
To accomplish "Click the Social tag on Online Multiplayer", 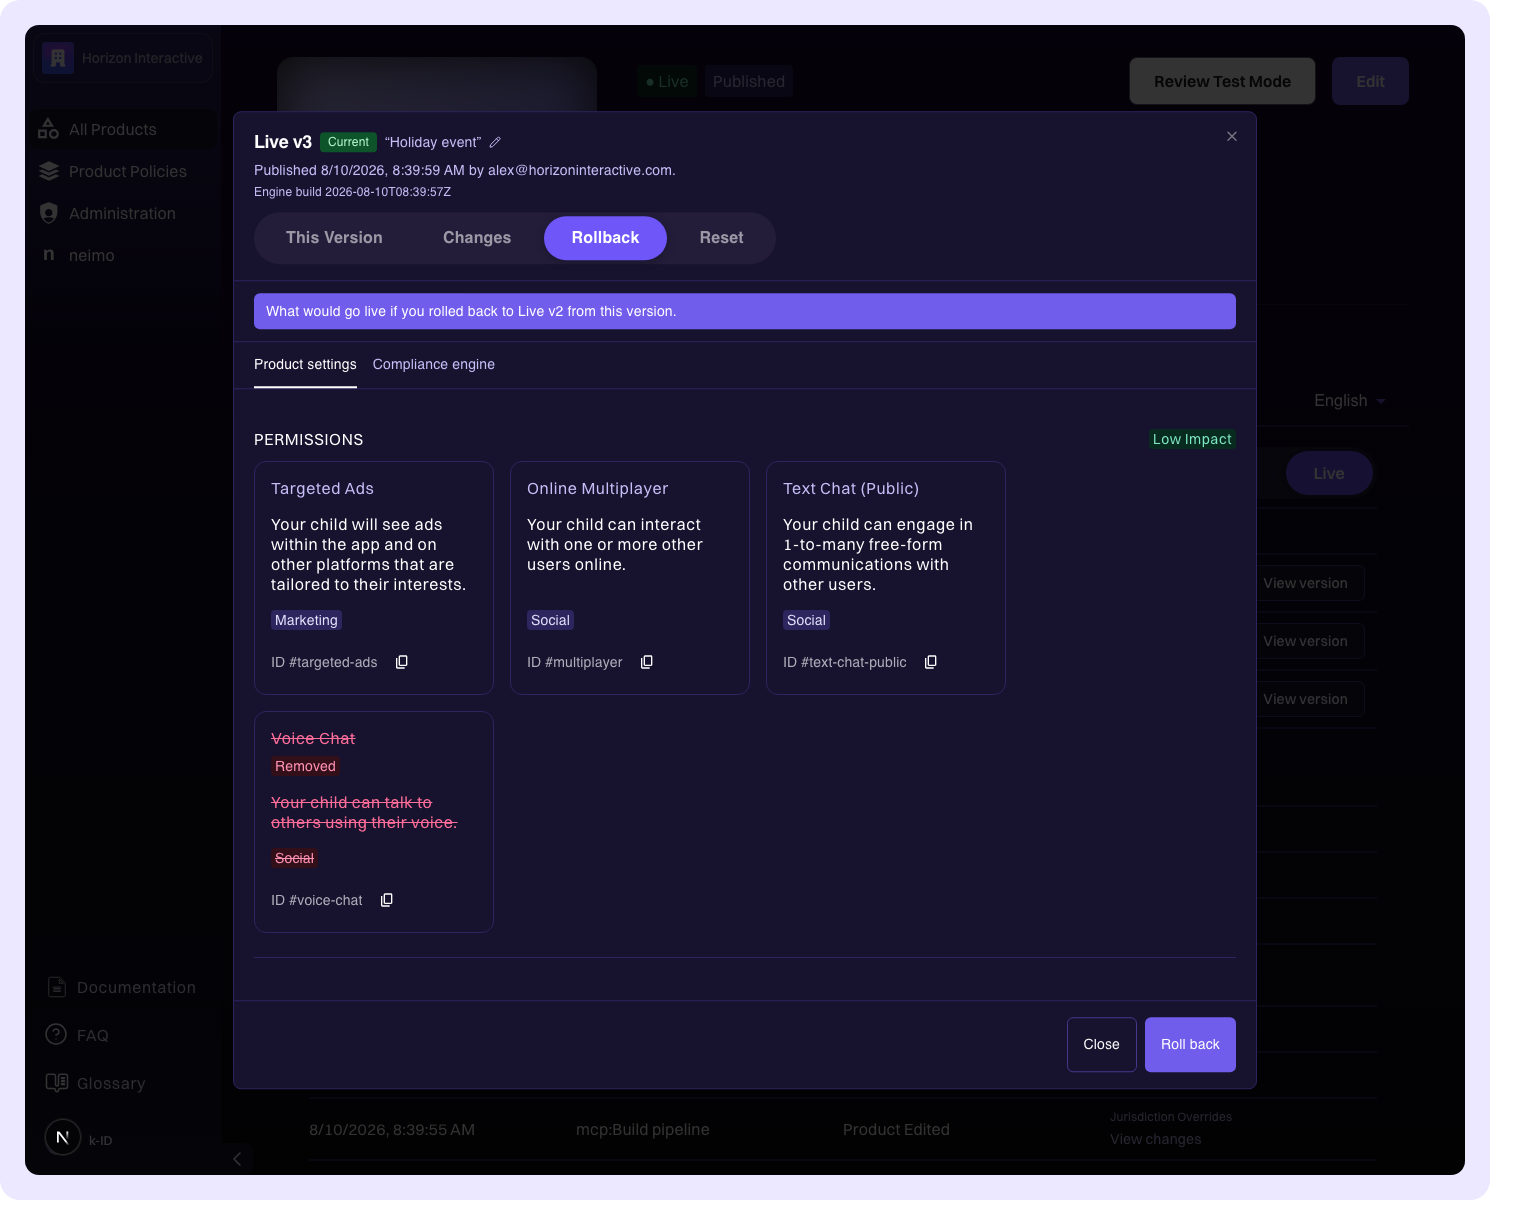I will click(550, 620).
